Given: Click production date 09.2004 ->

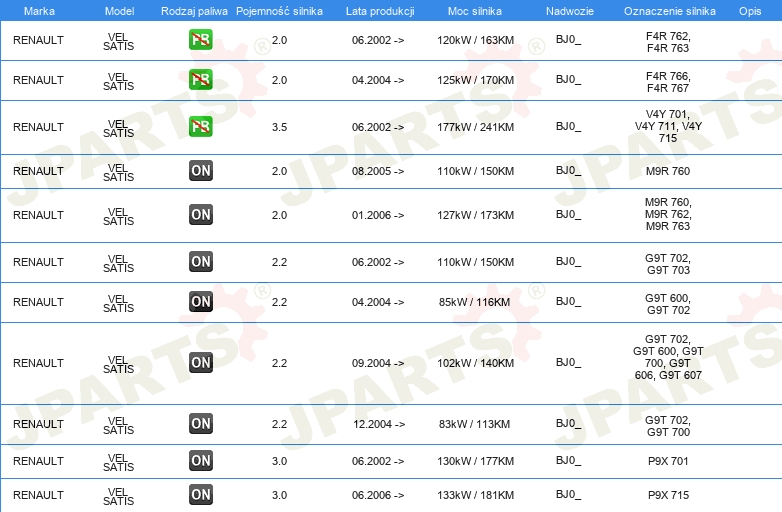Looking at the screenshot, I should (378, 363).
